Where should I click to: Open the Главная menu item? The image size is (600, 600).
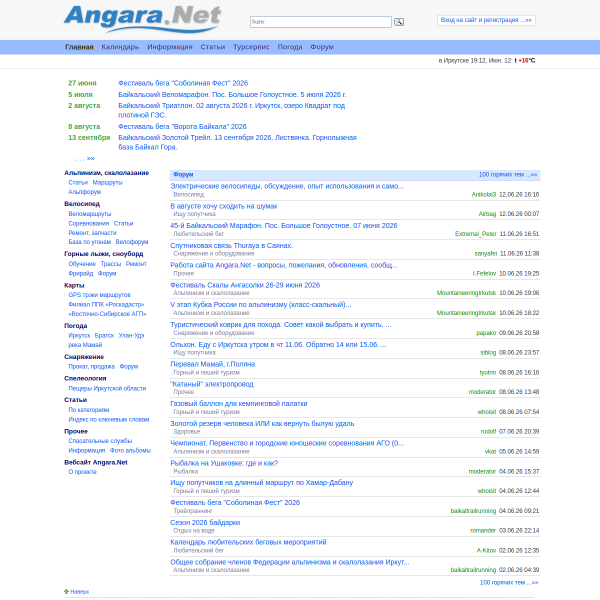79,47
